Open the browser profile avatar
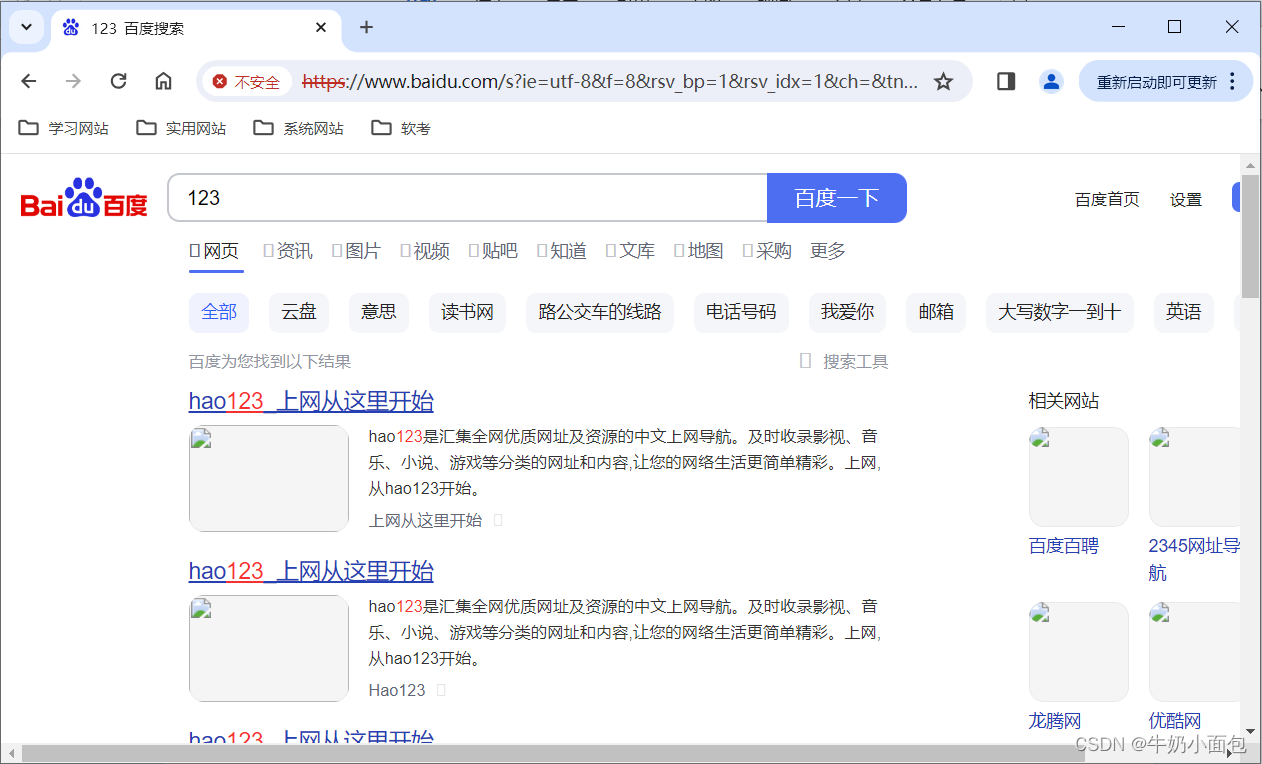The image size is (1262, 764). [1051, 81]
